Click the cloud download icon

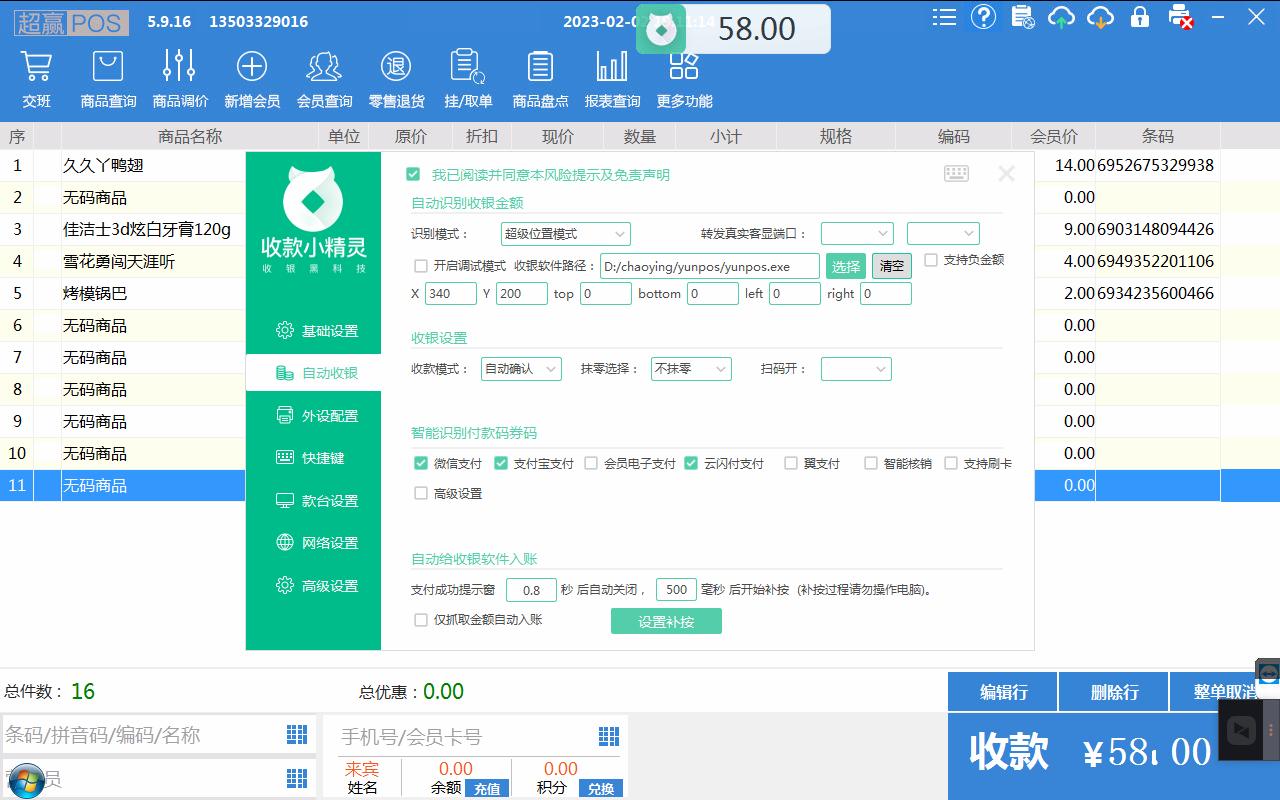(x=1100, y=17)
